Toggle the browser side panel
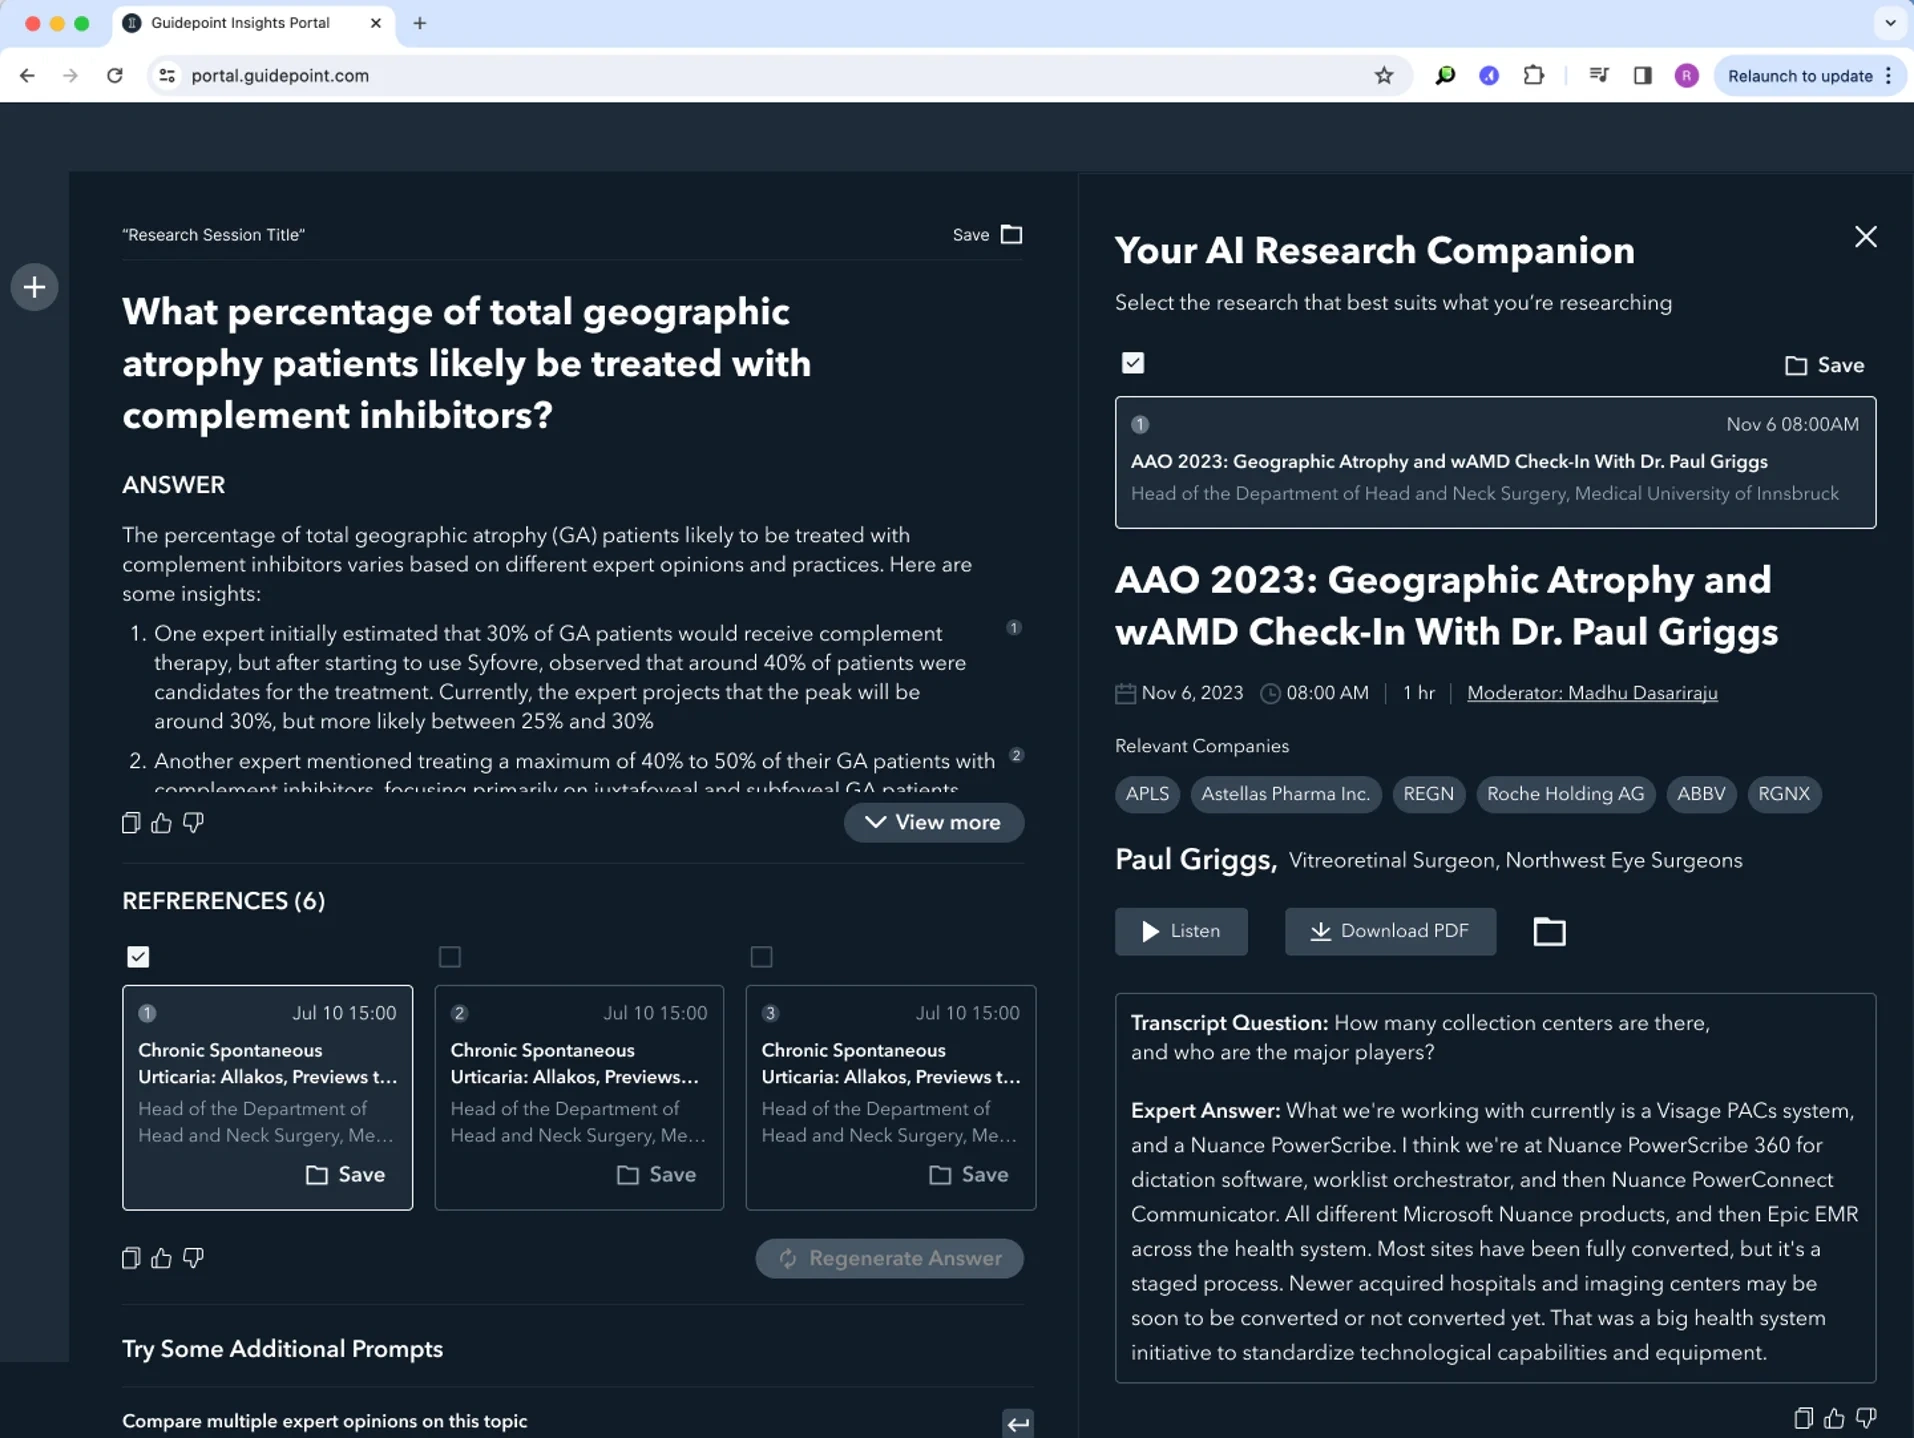Screen dimensions: 1914x1438 1642,76
